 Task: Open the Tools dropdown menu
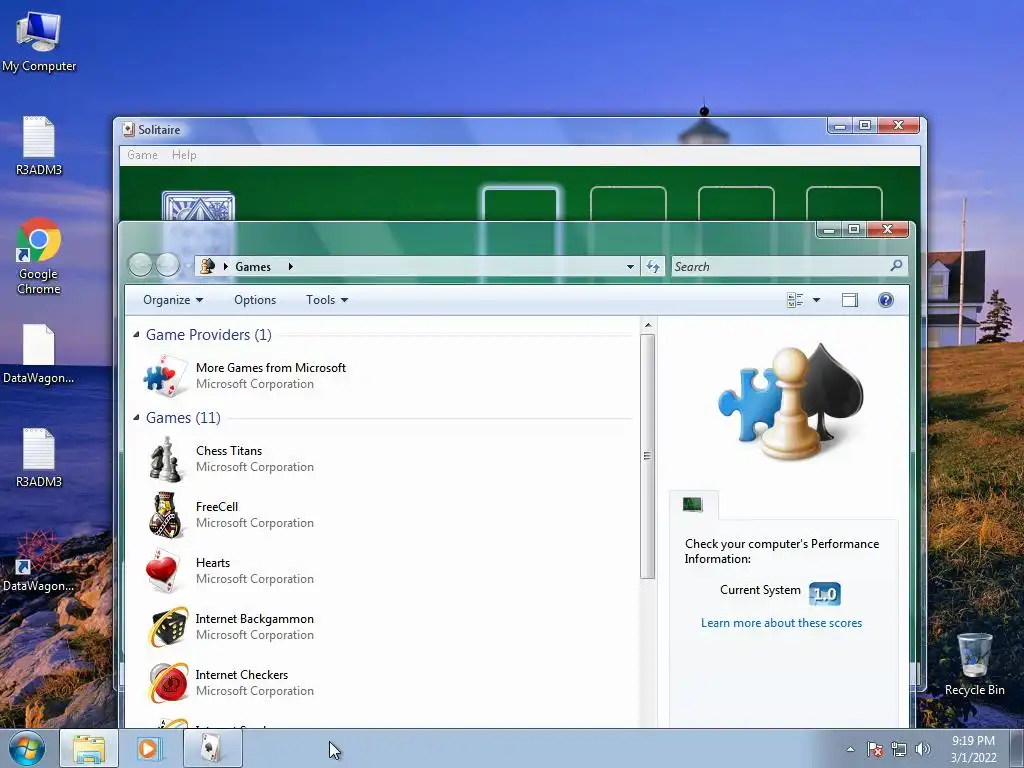(x=327, y=300)
